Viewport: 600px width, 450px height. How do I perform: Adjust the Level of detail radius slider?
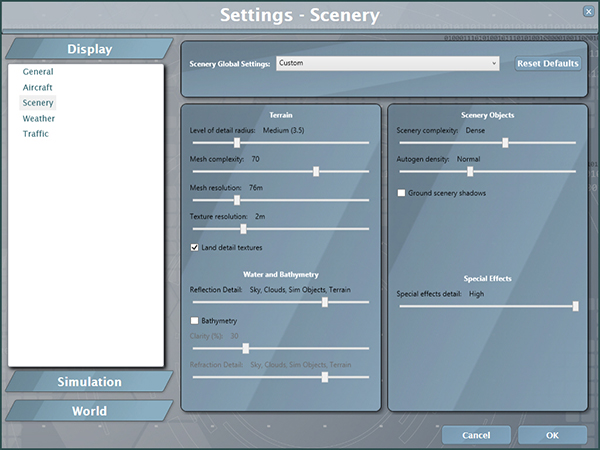pos(237,143)
